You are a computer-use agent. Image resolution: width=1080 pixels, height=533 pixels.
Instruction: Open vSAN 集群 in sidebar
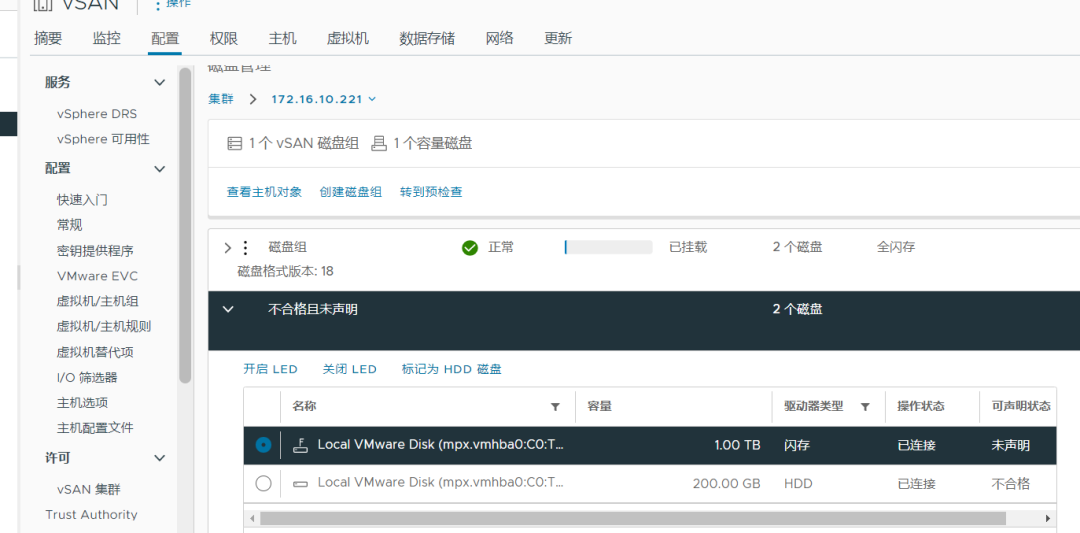click(x=89, y=490)
